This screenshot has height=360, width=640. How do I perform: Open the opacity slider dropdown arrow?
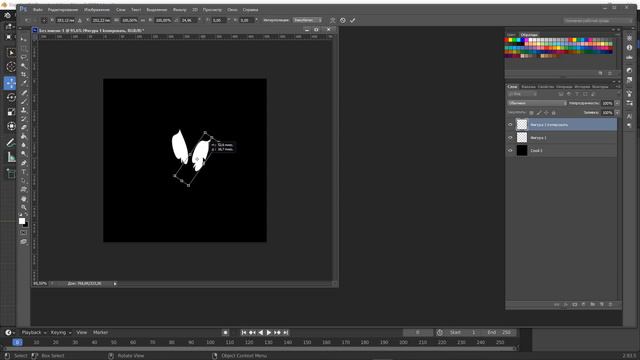(617, 103)
